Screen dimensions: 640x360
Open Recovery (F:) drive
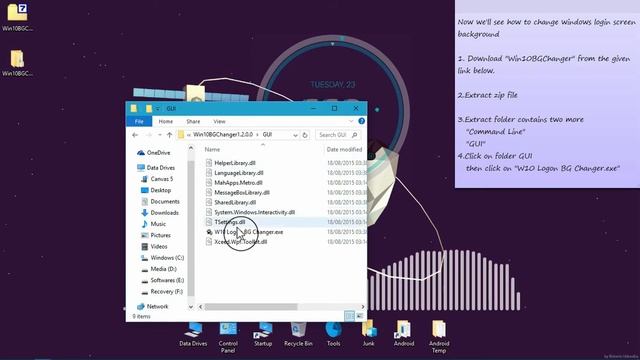point(167,291)
